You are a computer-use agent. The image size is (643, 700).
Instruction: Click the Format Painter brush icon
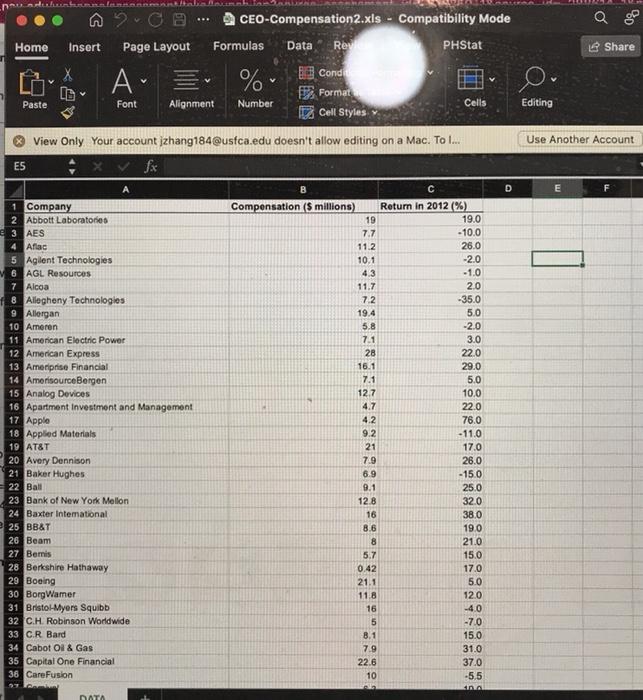[x=68, y=113]
